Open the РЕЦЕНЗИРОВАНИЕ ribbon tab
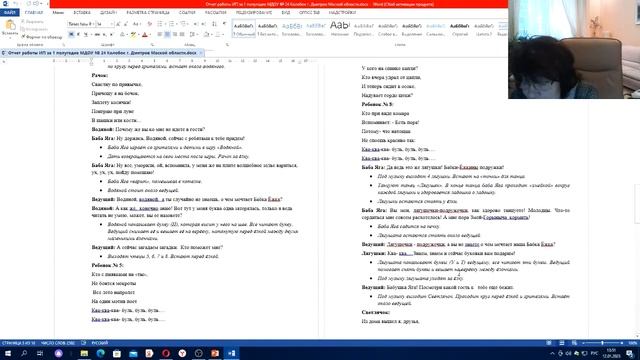The width and height of the screenshot is (640, 360). (x=254, y=13)
